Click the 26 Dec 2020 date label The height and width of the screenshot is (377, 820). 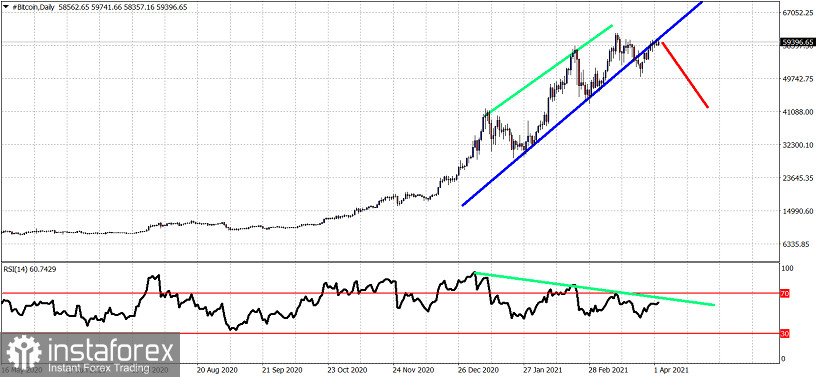479,369
